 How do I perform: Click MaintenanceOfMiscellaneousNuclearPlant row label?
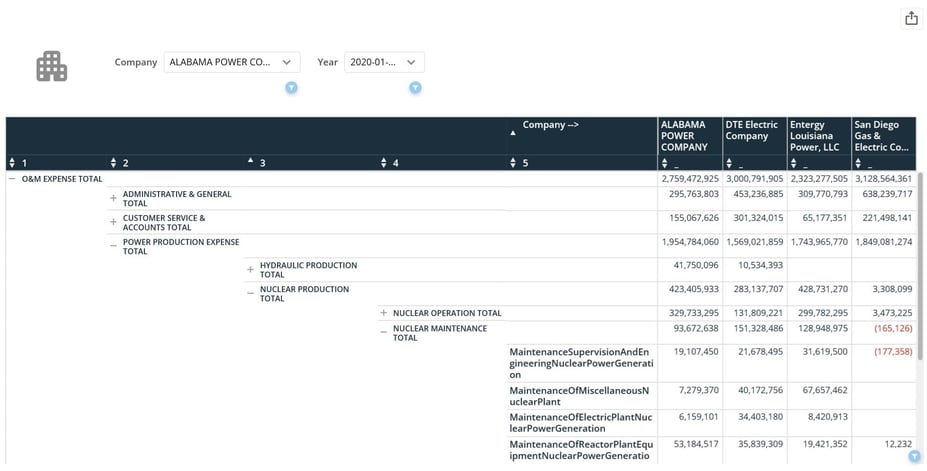(579, 396)
